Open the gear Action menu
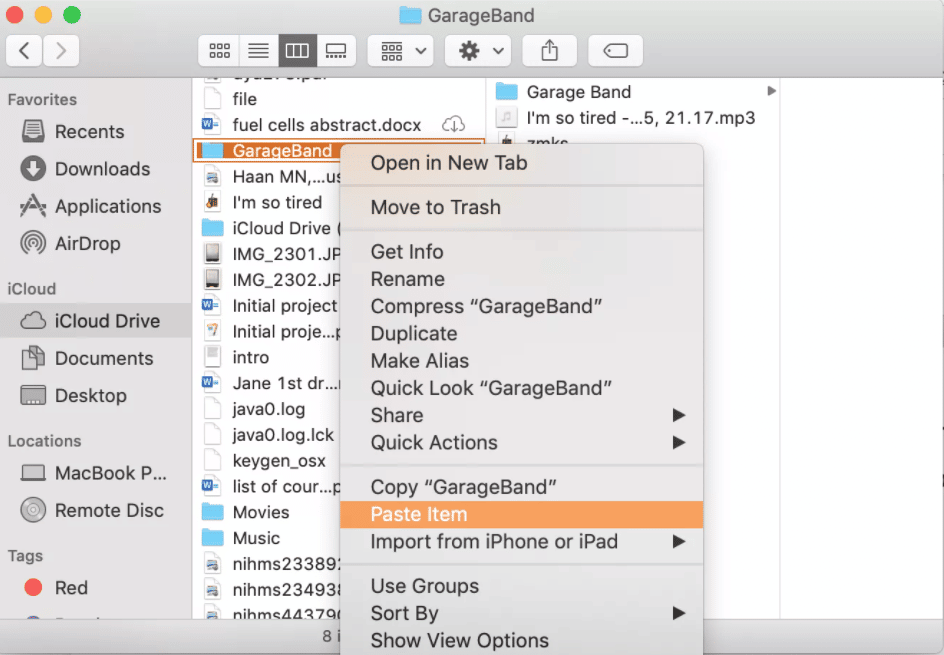 (478, 51)
